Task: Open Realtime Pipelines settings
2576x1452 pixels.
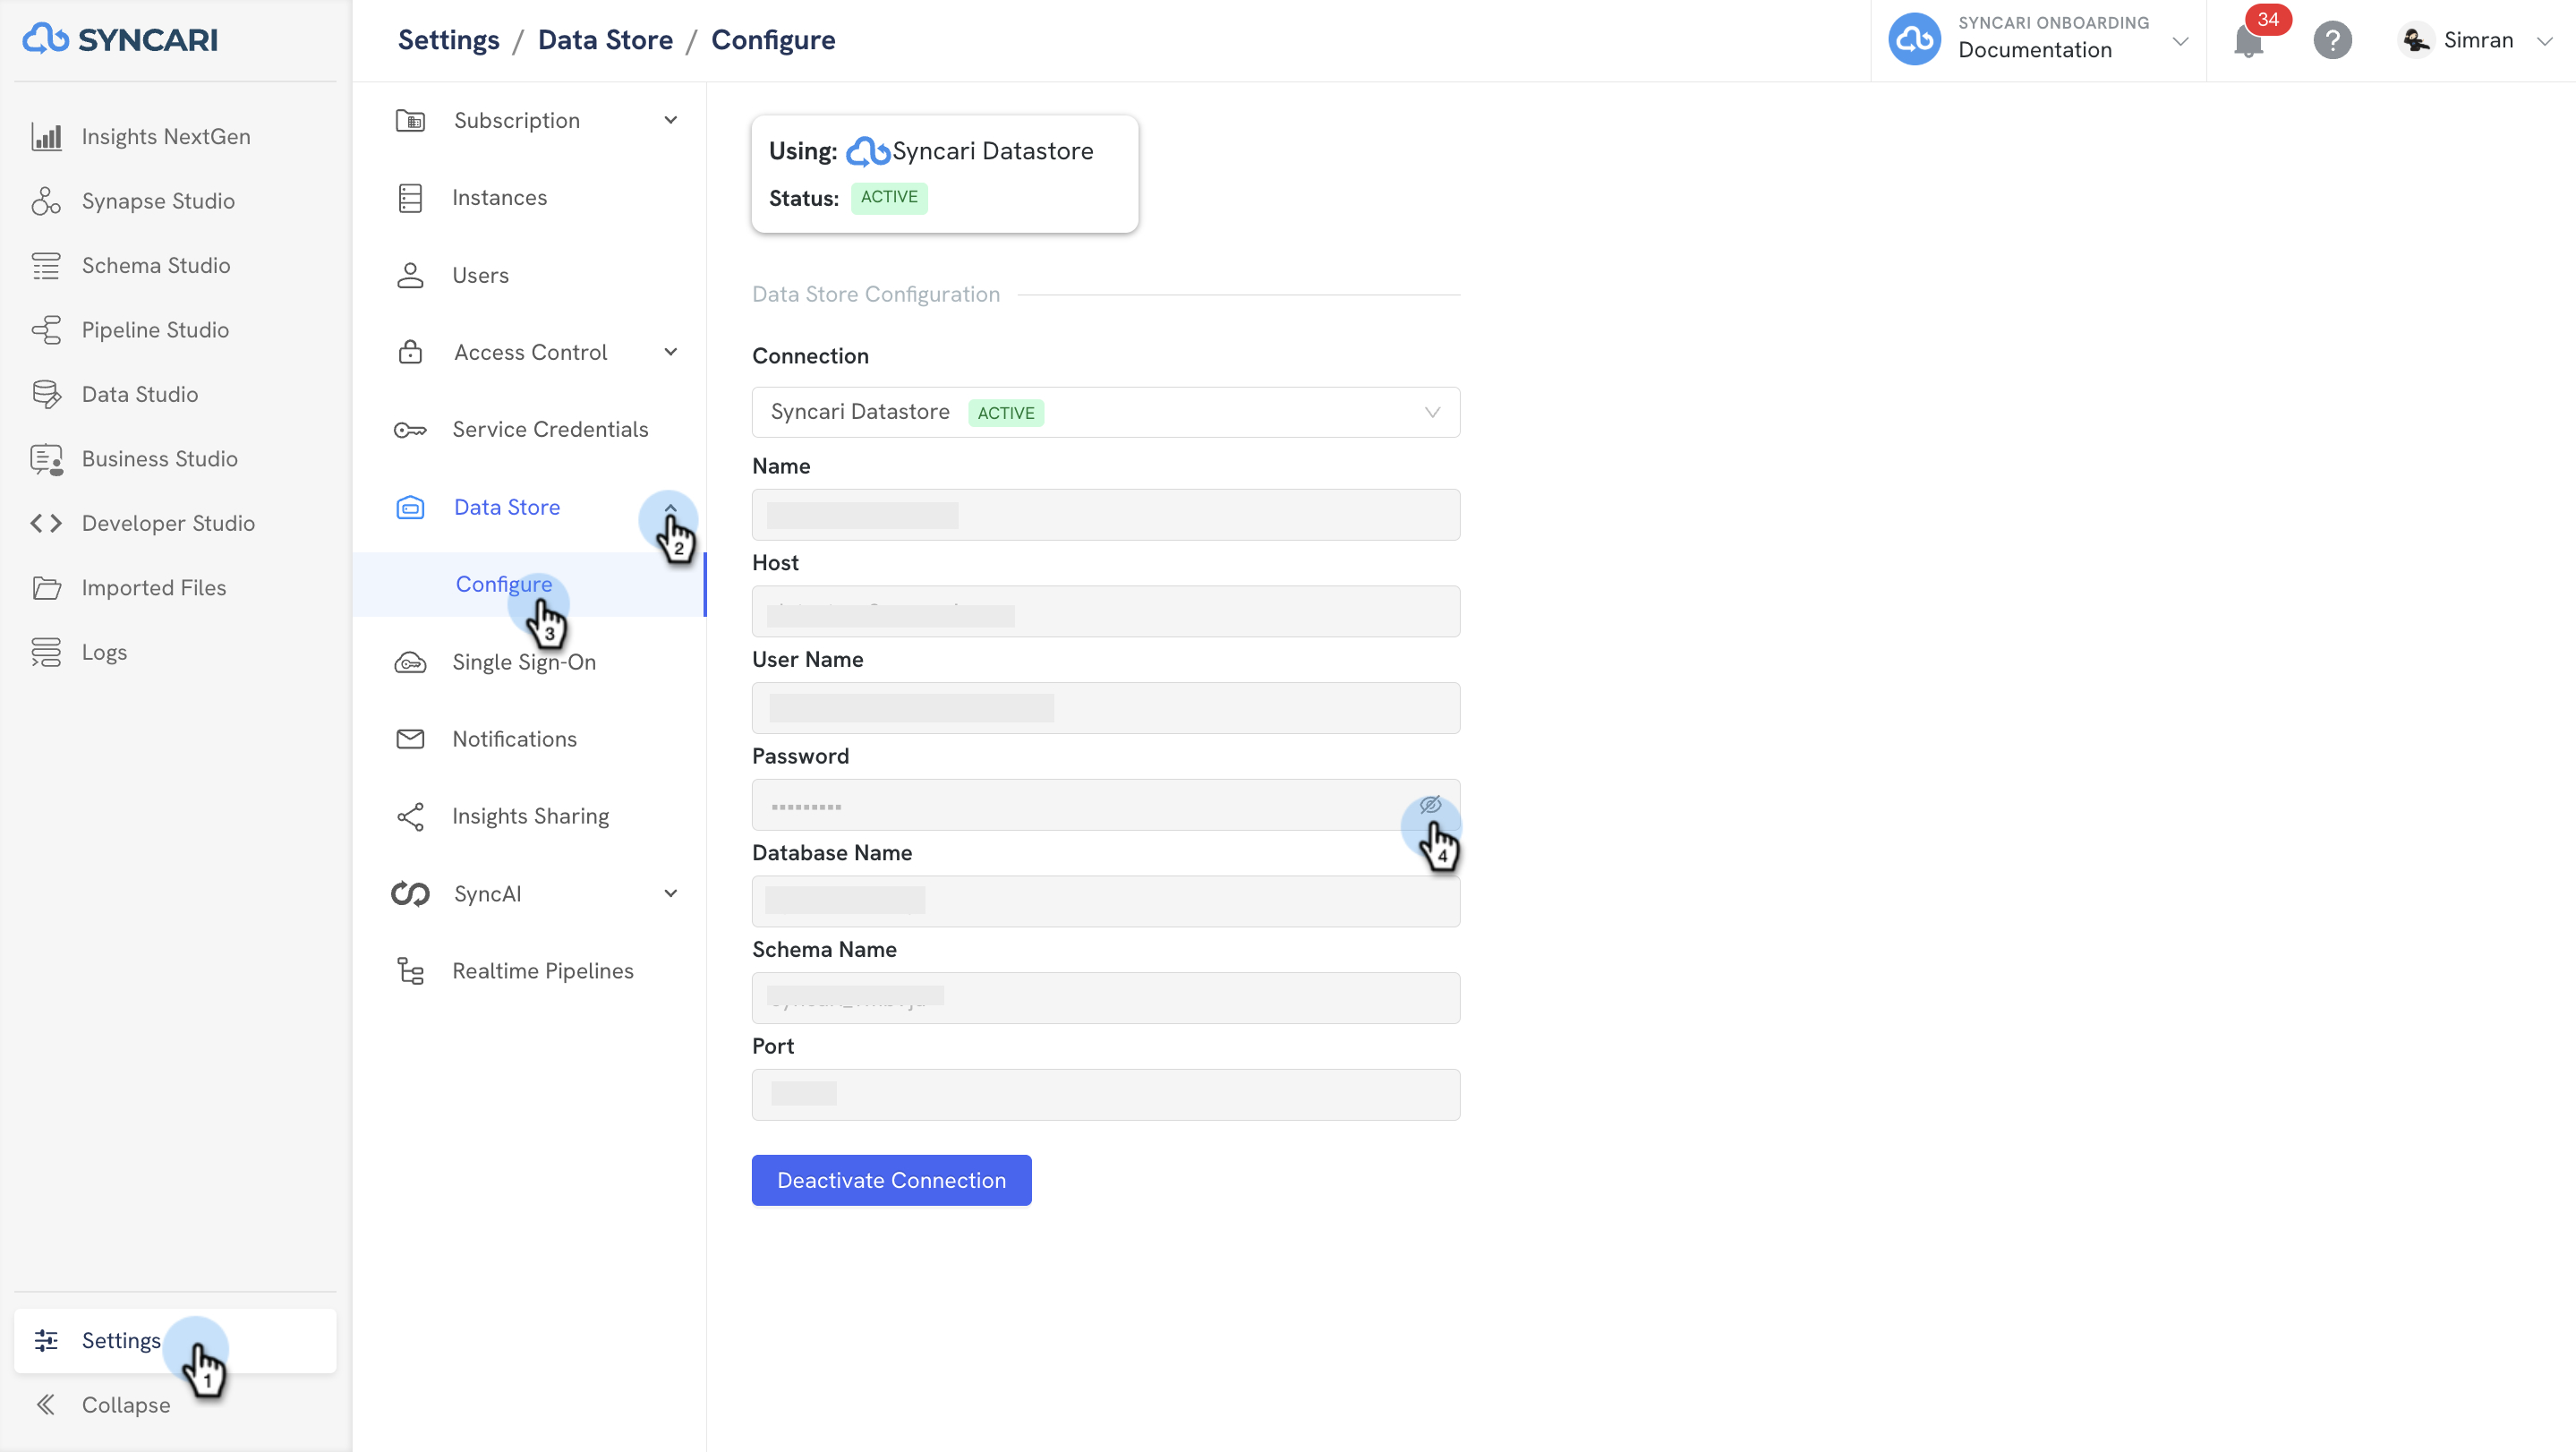Action: pyautogui.click(x=543, y=971)
